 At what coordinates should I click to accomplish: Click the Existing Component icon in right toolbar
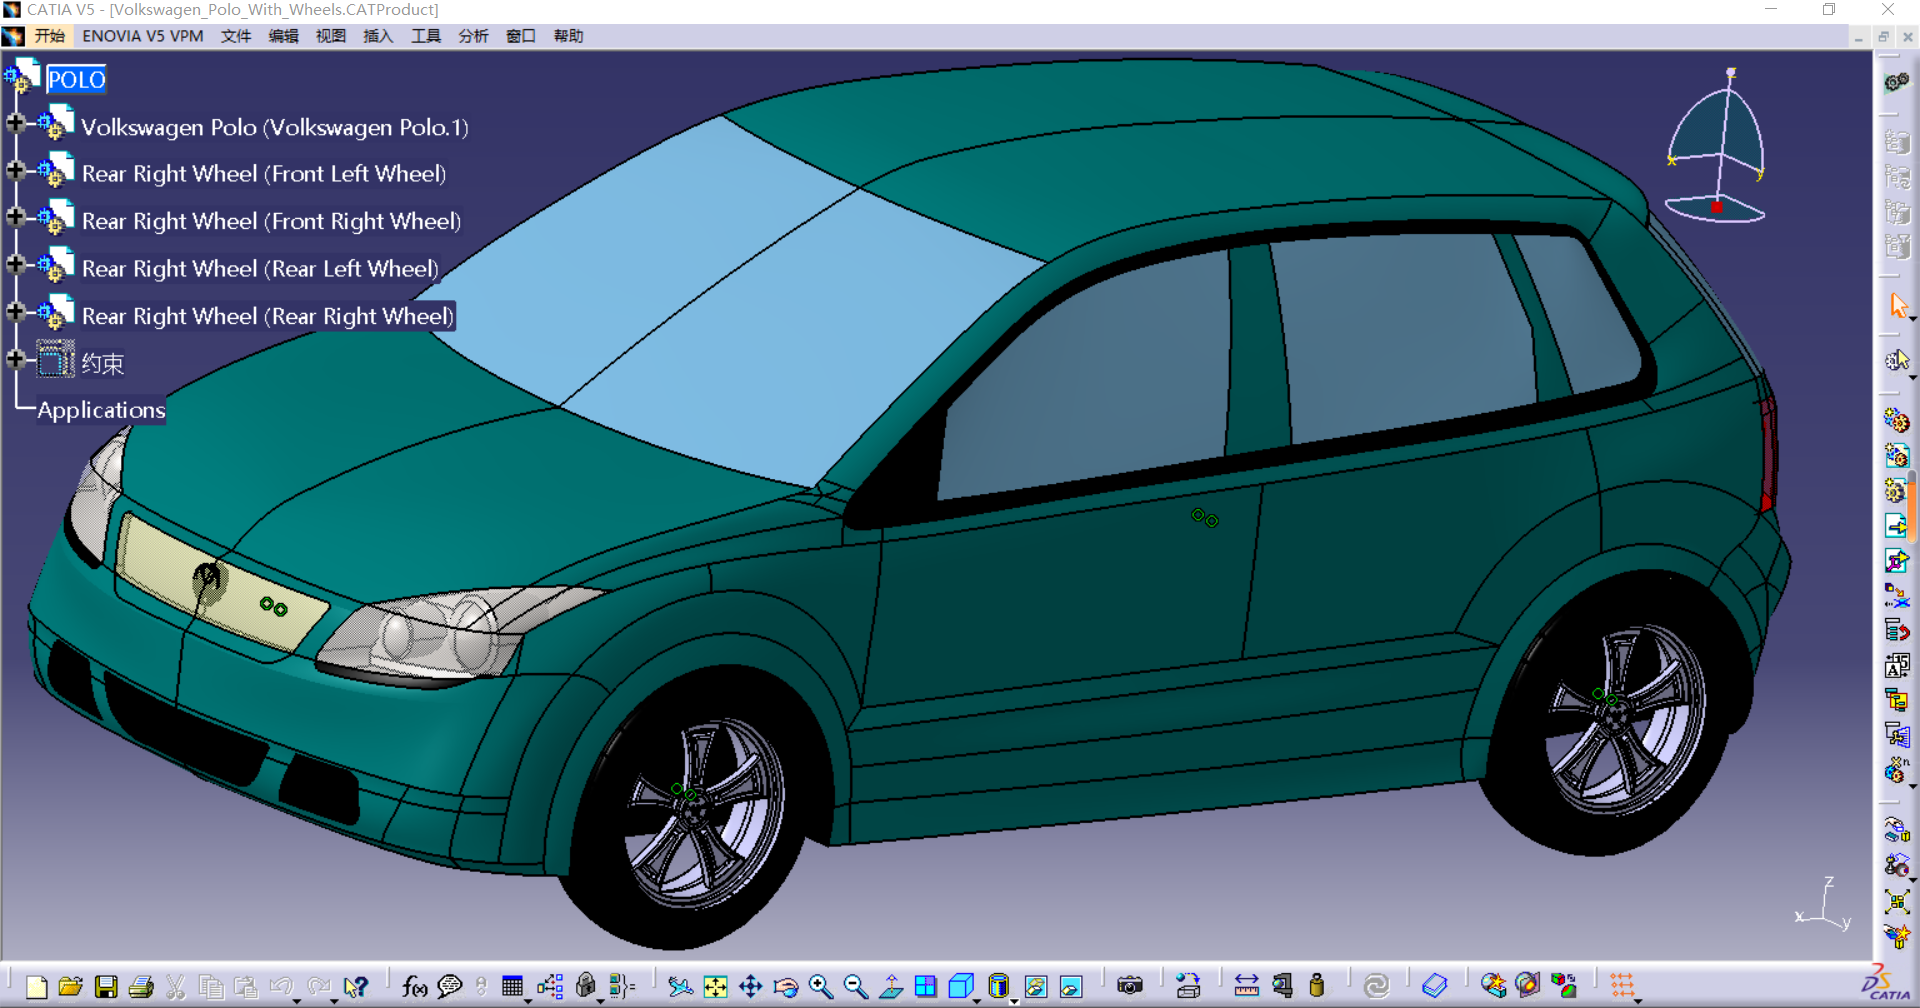1897,525
